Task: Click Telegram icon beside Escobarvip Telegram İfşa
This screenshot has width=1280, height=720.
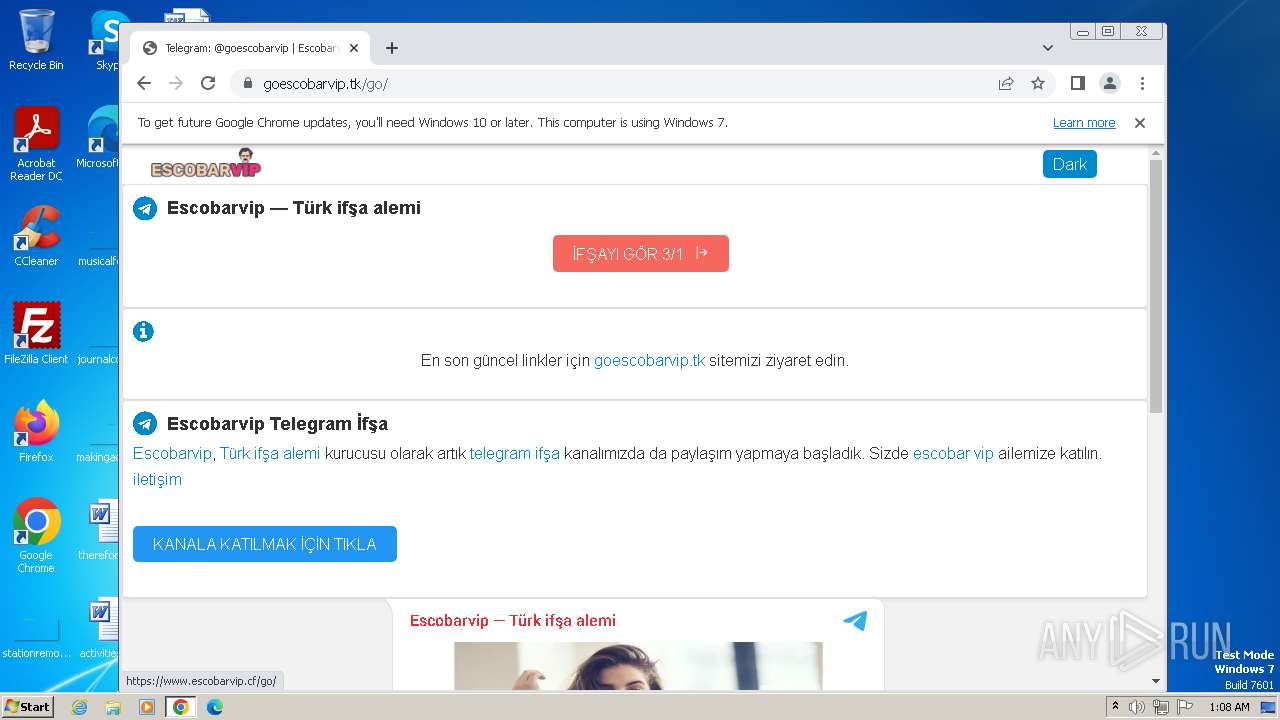Action: coord(145,424)
